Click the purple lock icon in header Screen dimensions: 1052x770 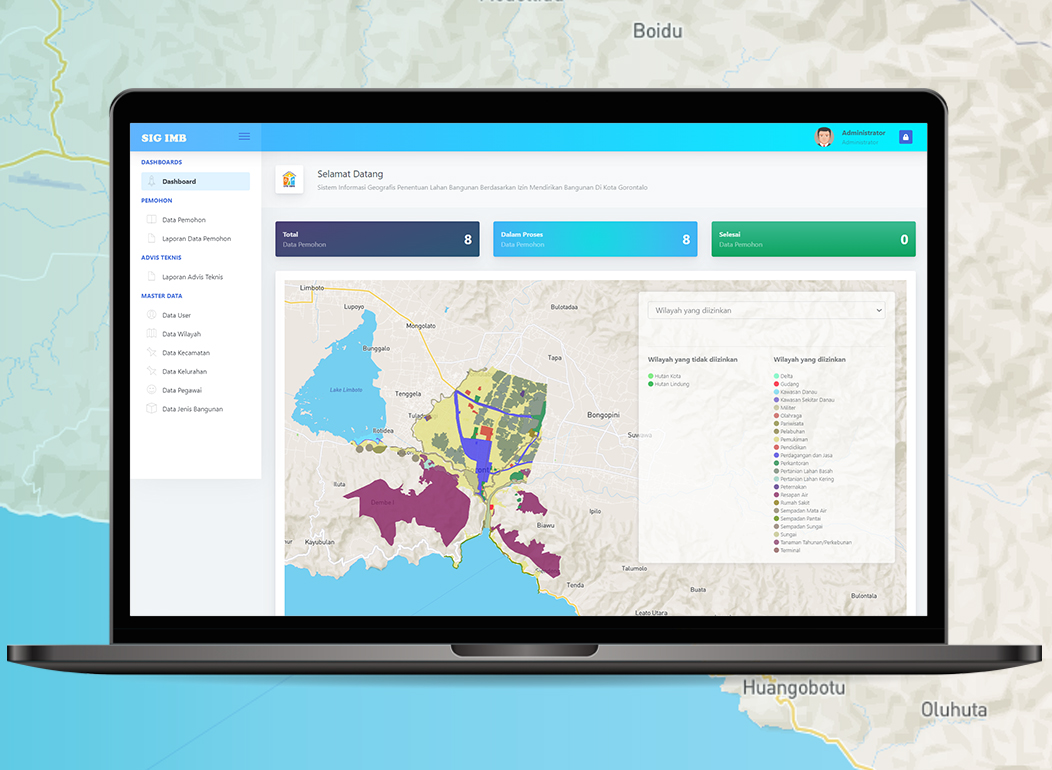(905, 137)
